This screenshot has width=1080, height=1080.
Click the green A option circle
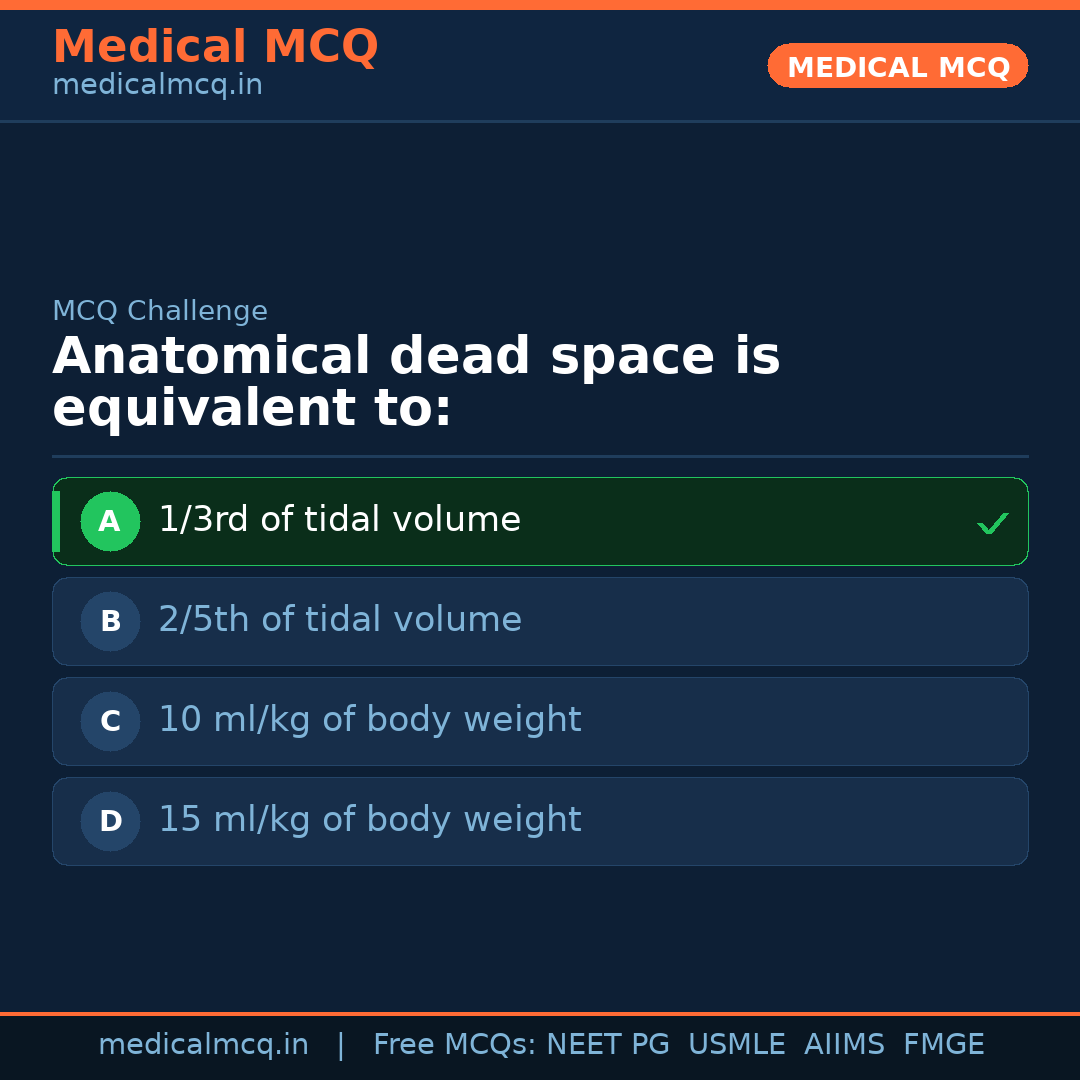click(110, 521)
